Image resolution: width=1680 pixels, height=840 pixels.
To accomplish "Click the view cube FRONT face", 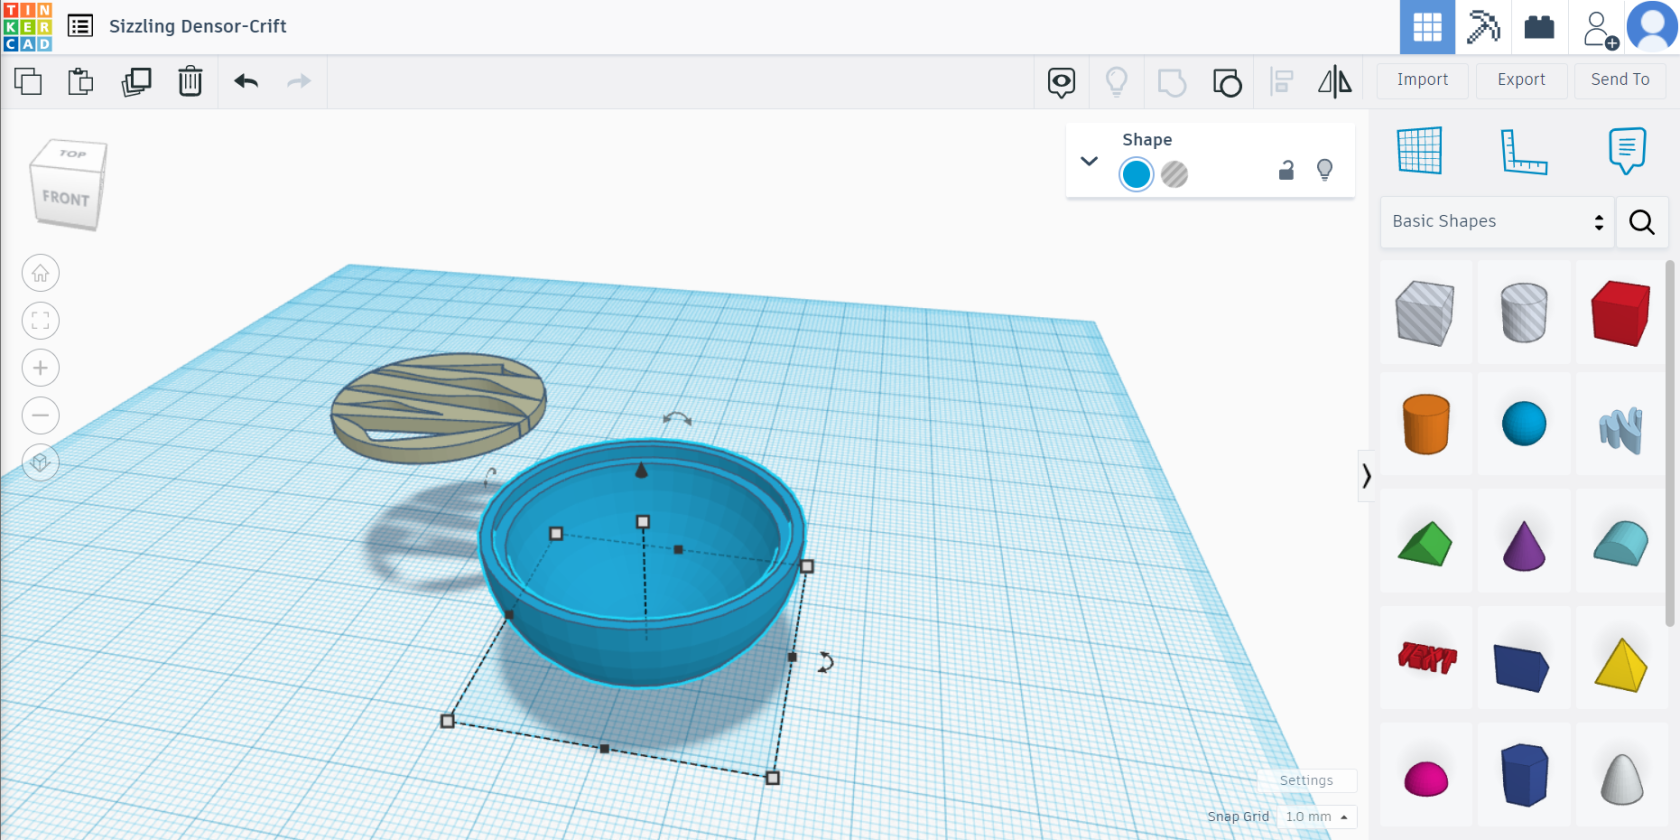I will 66,198.
